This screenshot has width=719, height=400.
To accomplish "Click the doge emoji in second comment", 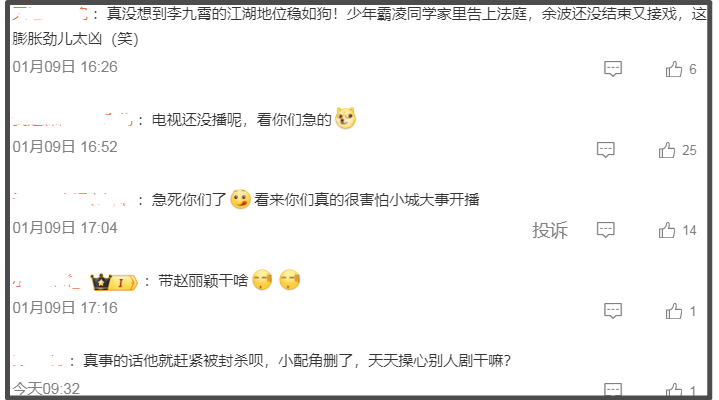I will (x=345, y=118).
